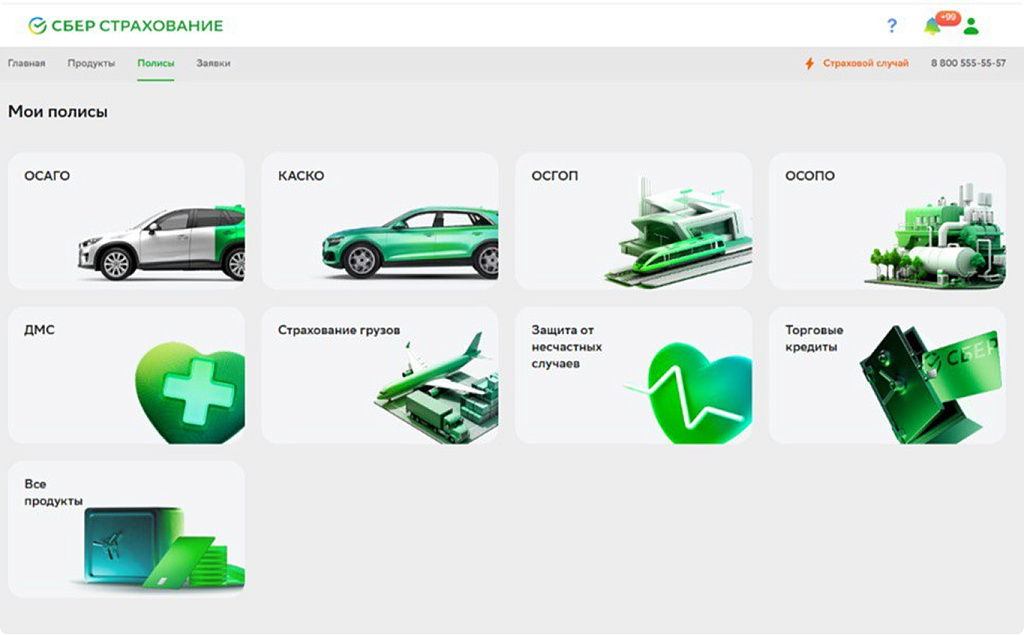This screenshot has width=1024, height=635.
Task: Open the user profile icon
Action: [x=970, y=26]
